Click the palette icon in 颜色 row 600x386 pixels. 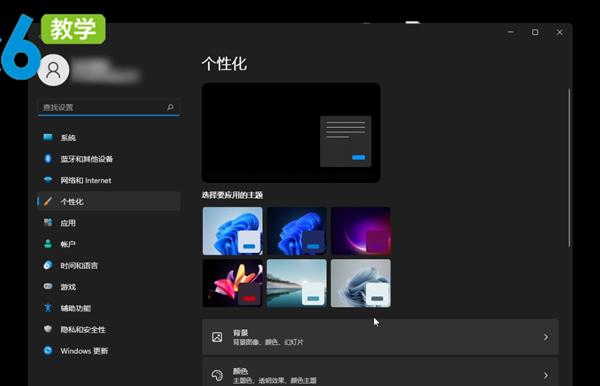pyautogui.click(x=217, y=375)
